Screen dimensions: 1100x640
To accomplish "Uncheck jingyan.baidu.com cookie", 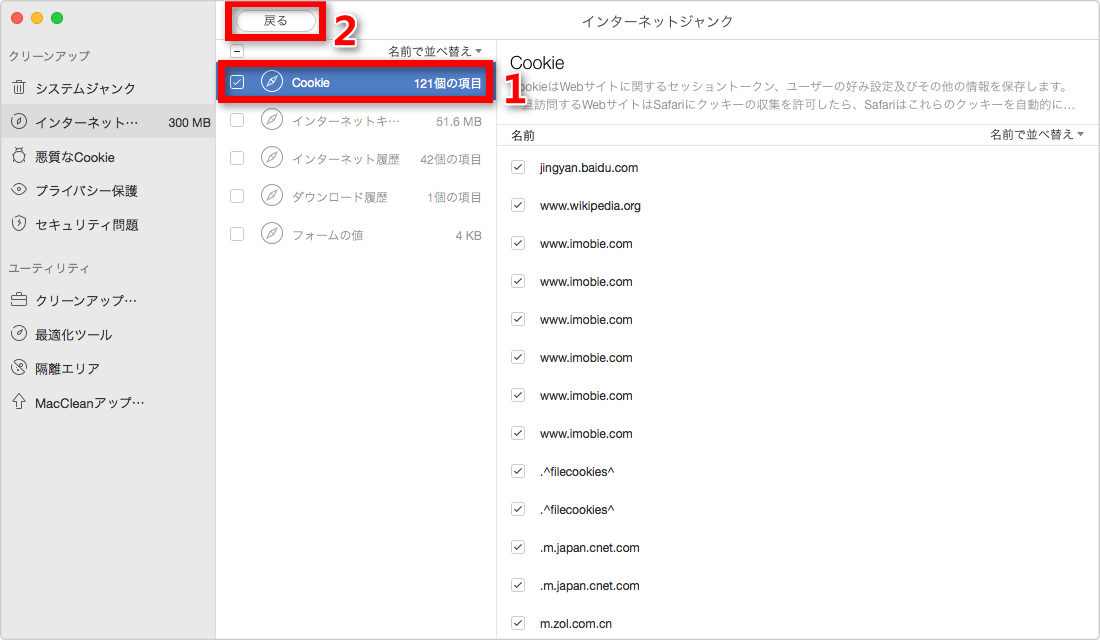I will [518, 167].
